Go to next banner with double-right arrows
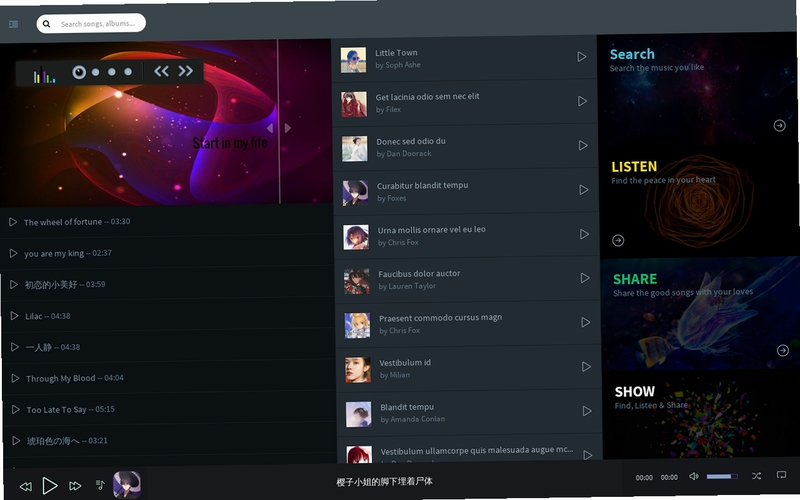800x500 pixels. 185,71
